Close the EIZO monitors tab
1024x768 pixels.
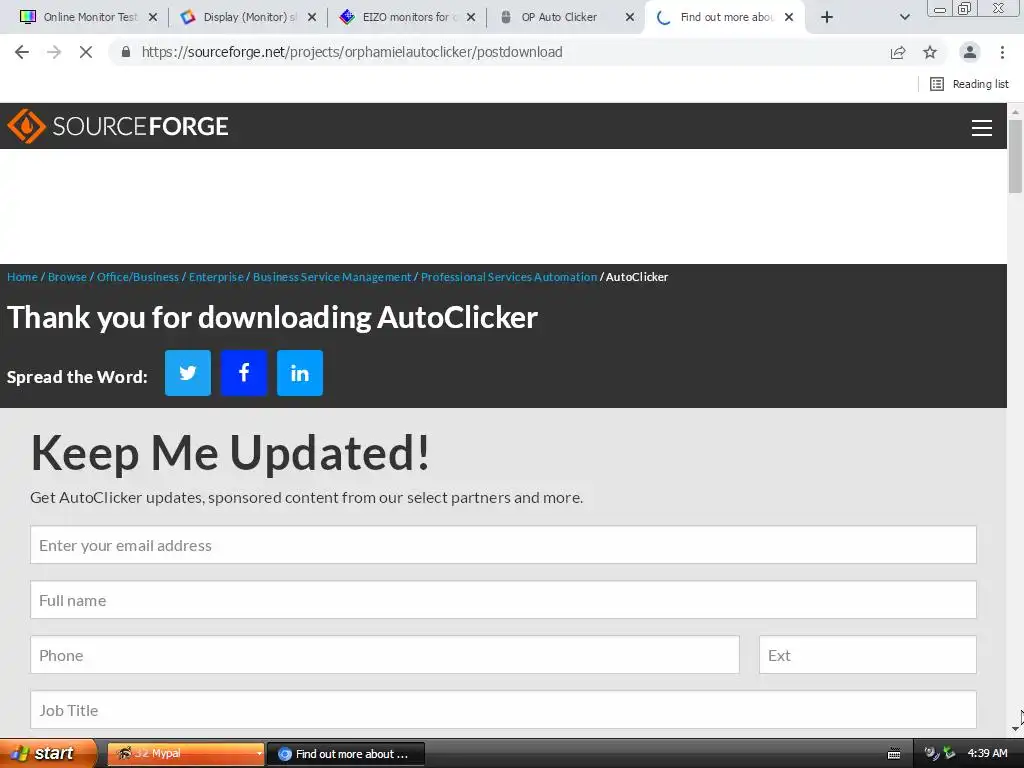(471, 18)
